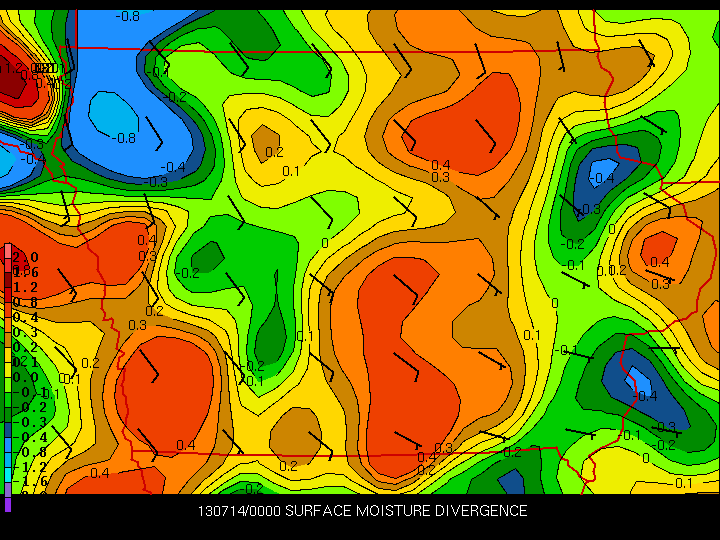Click the navy legend swatch between -0.3 and -0.4
This screenshot has width=720, height=540.
pos(8,430)
